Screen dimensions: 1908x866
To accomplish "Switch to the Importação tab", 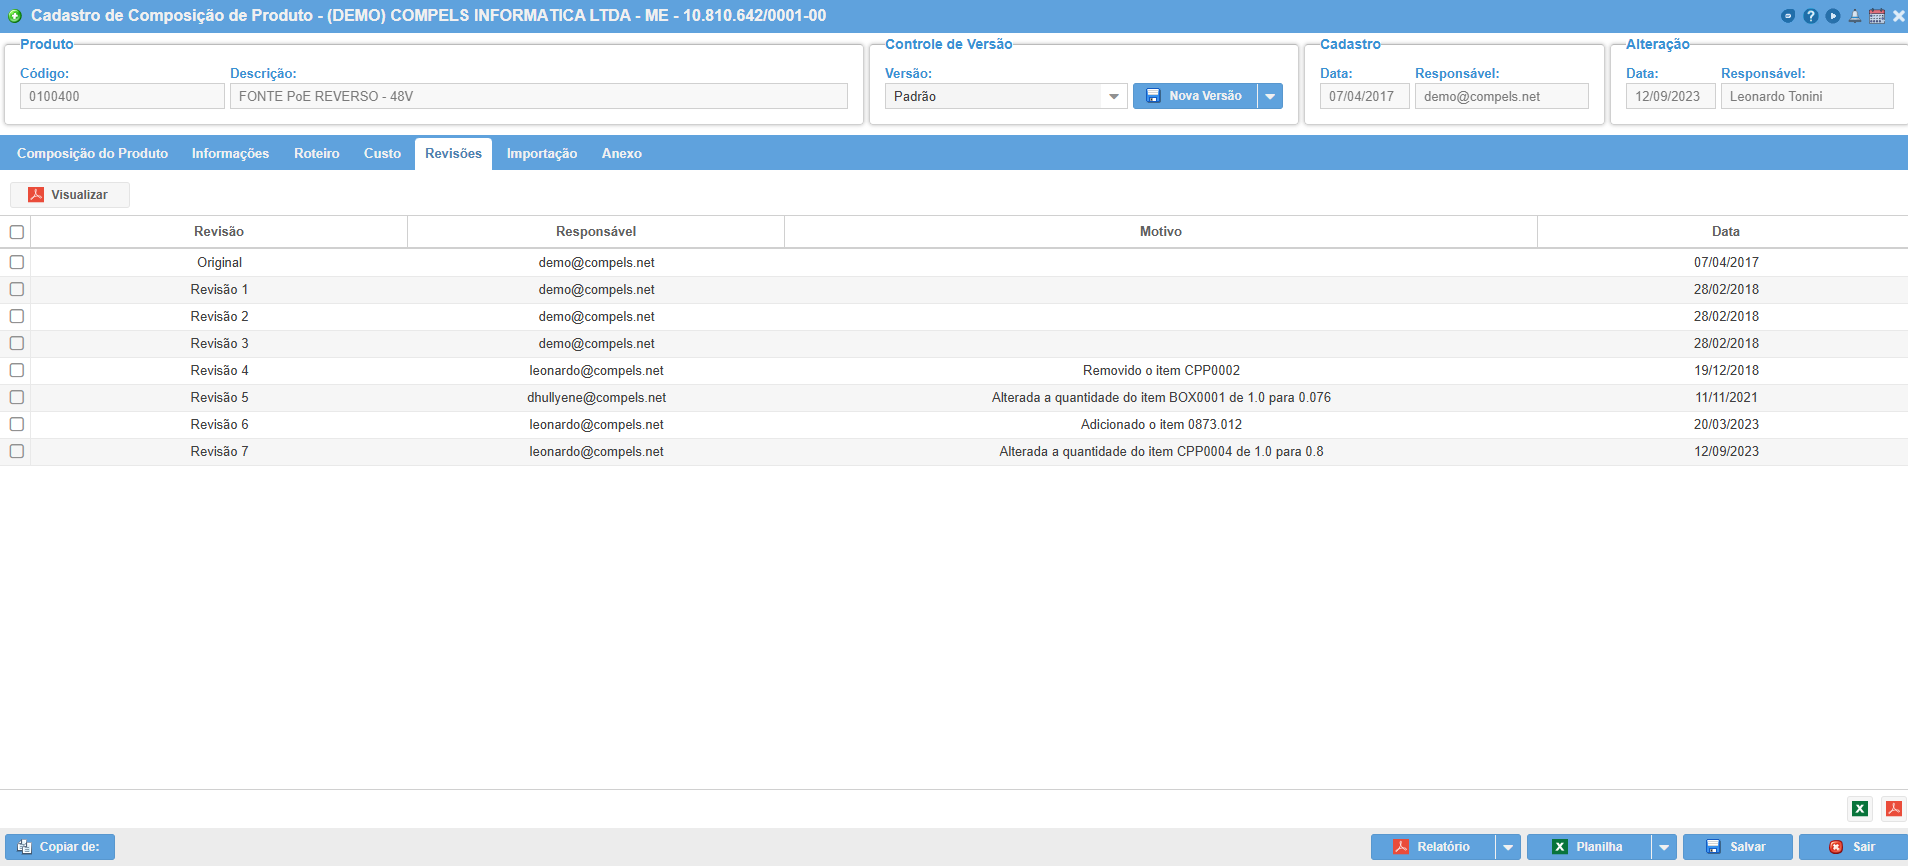I will pos(542,154).
